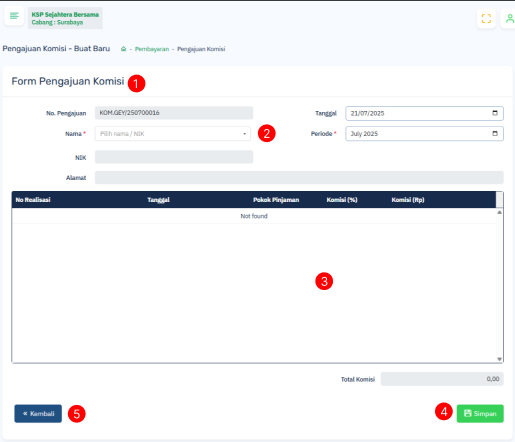Click the Total Komisi field

[442, 379]
